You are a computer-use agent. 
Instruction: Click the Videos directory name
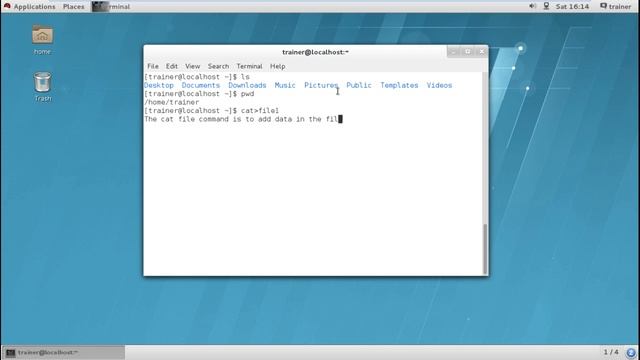click(439, 85)
